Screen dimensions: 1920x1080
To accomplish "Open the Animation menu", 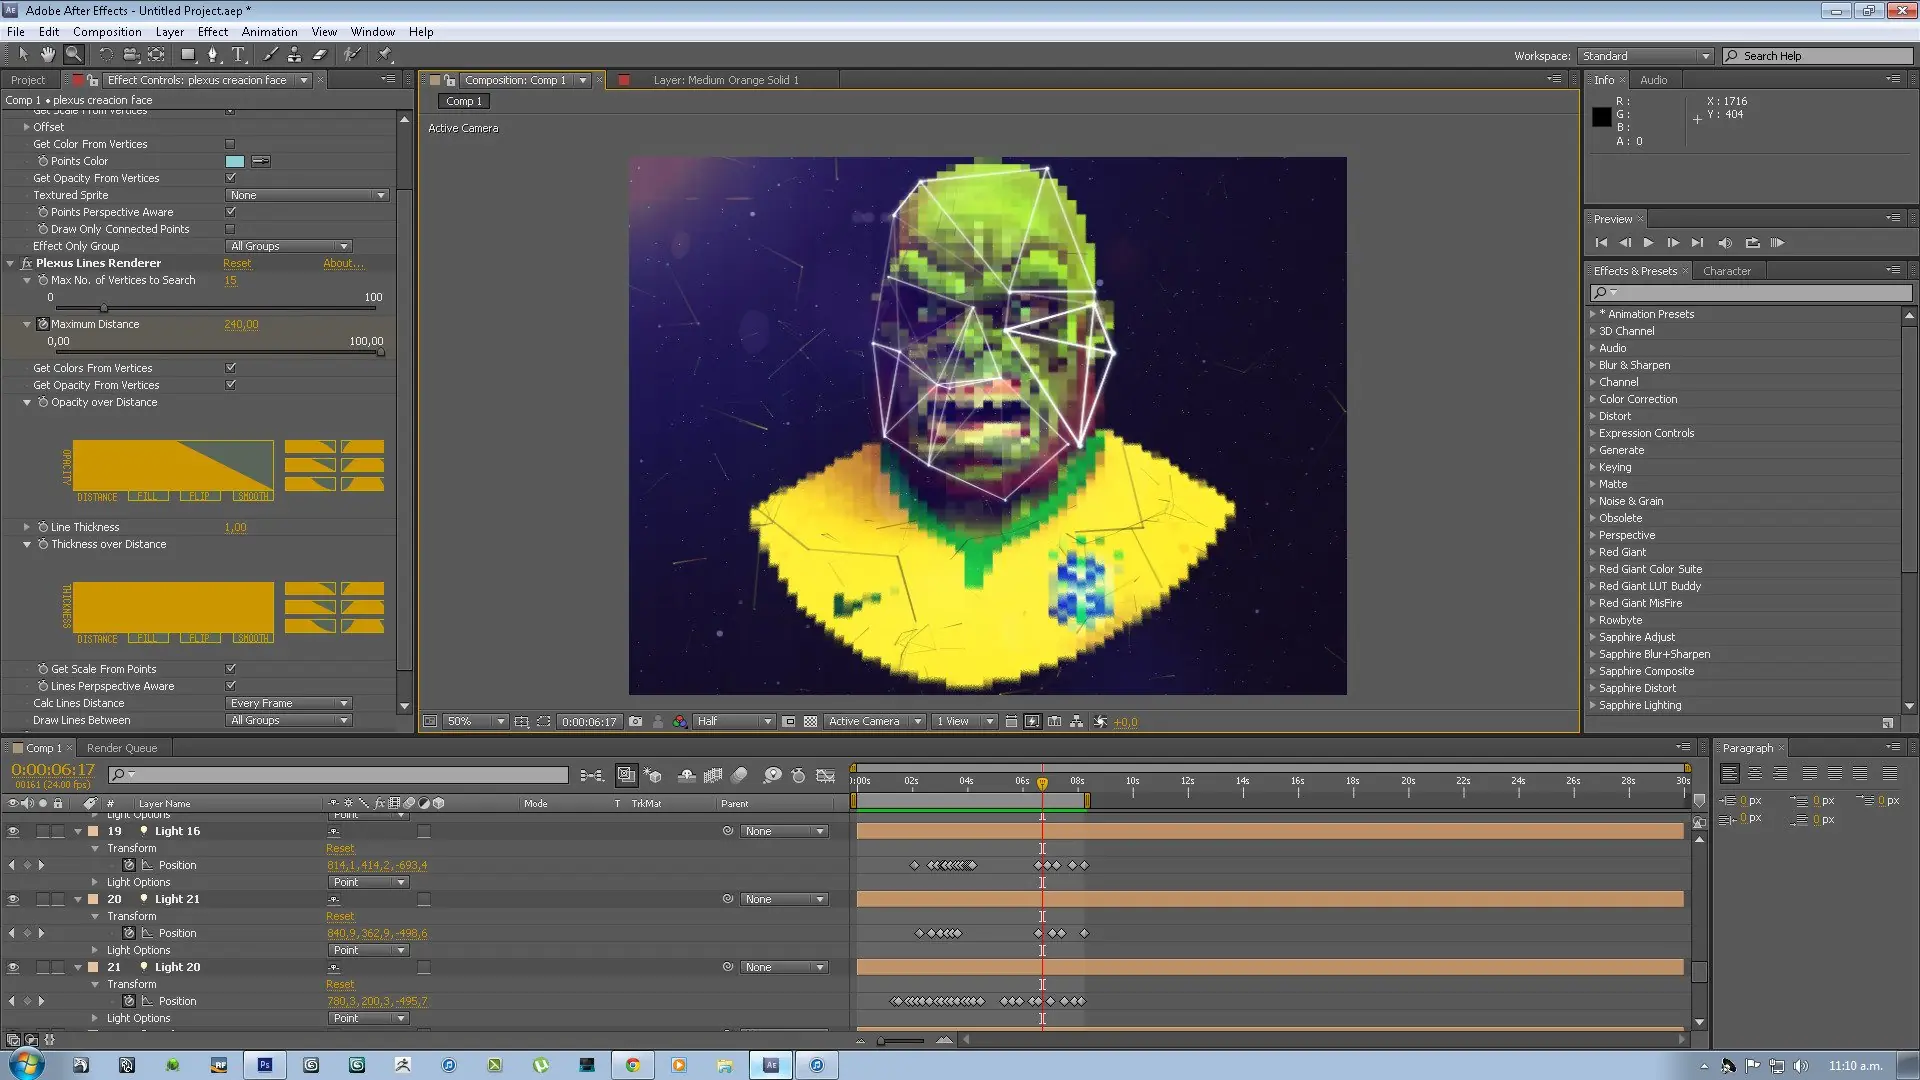I will 269,31.
